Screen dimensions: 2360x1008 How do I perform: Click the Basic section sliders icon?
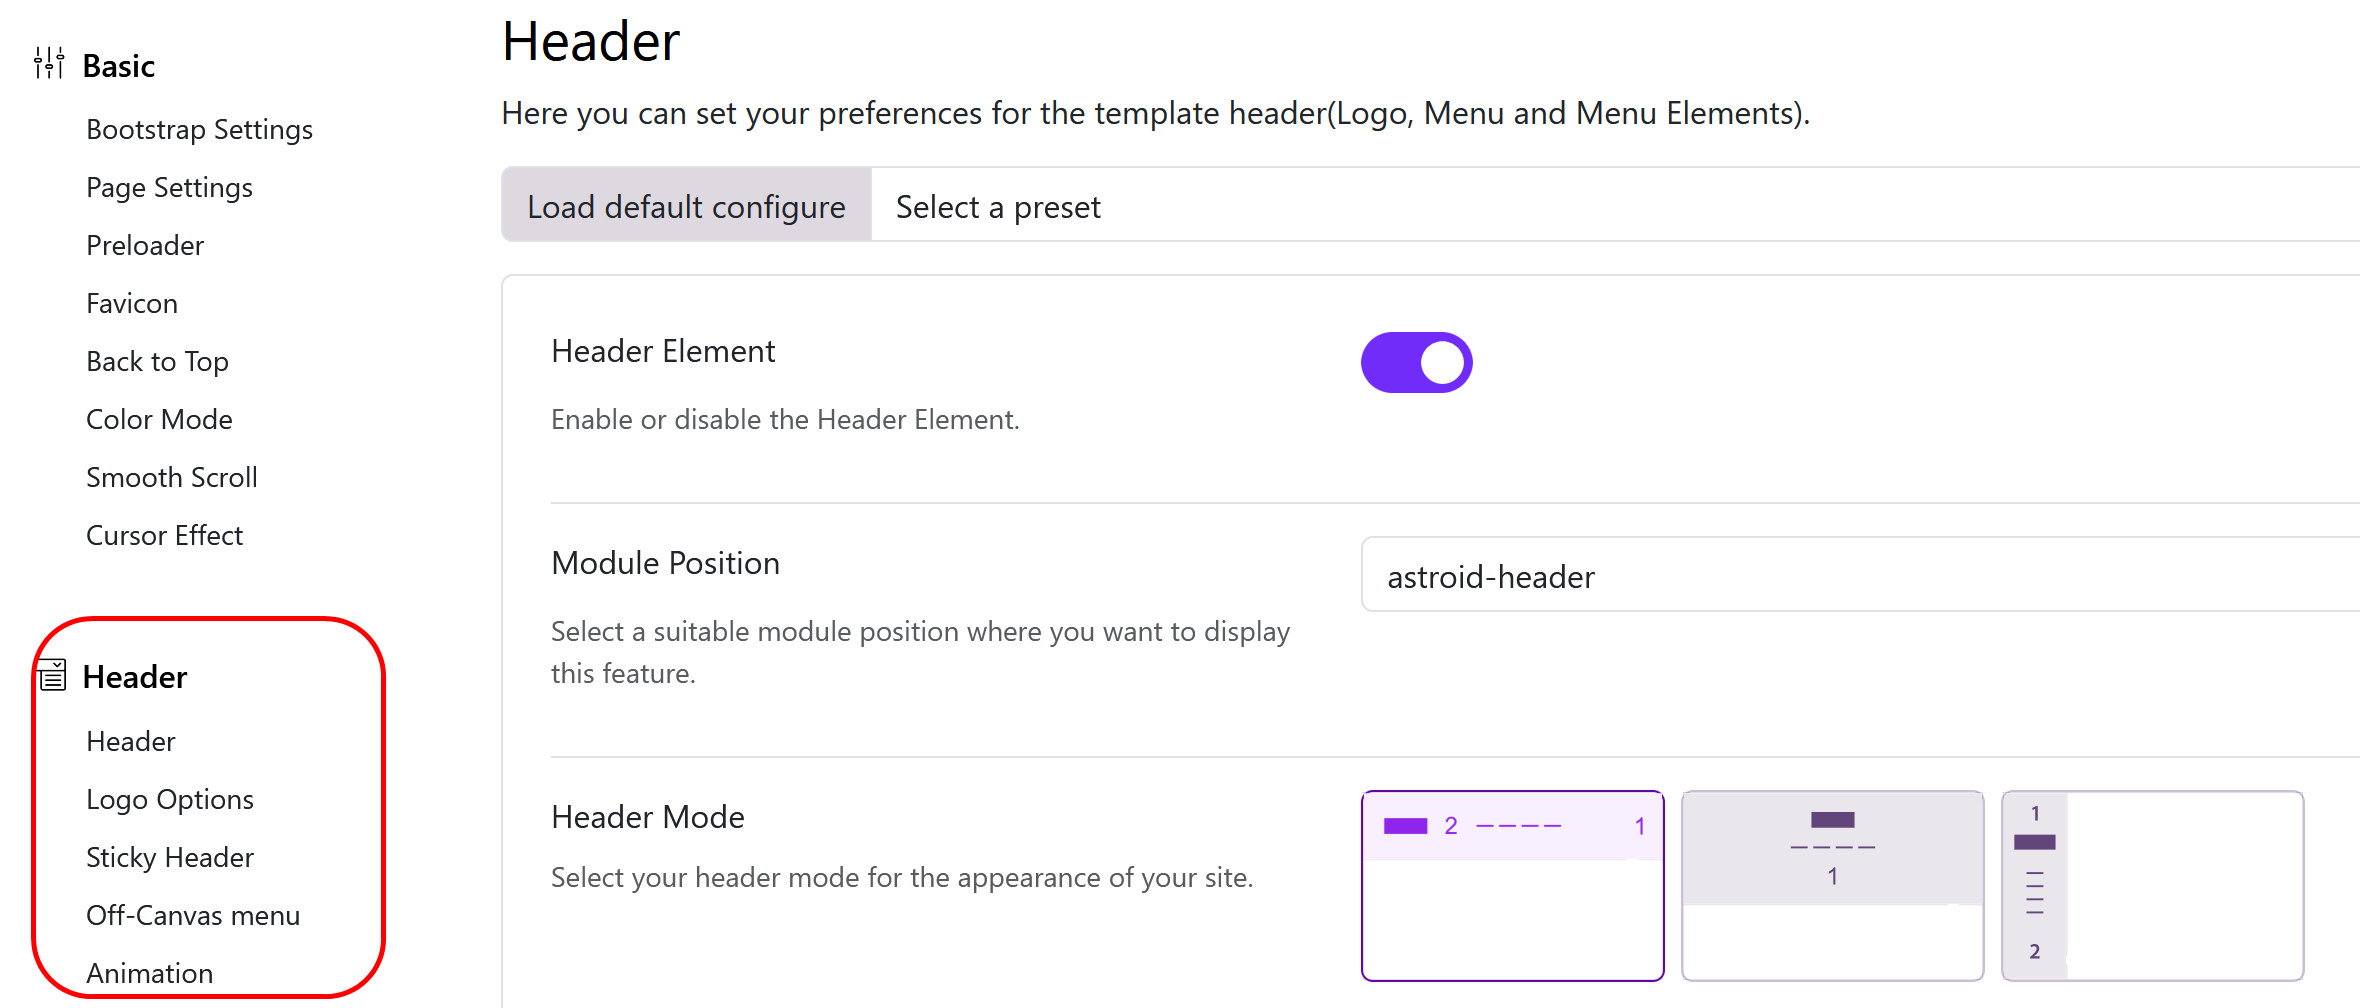48,62
